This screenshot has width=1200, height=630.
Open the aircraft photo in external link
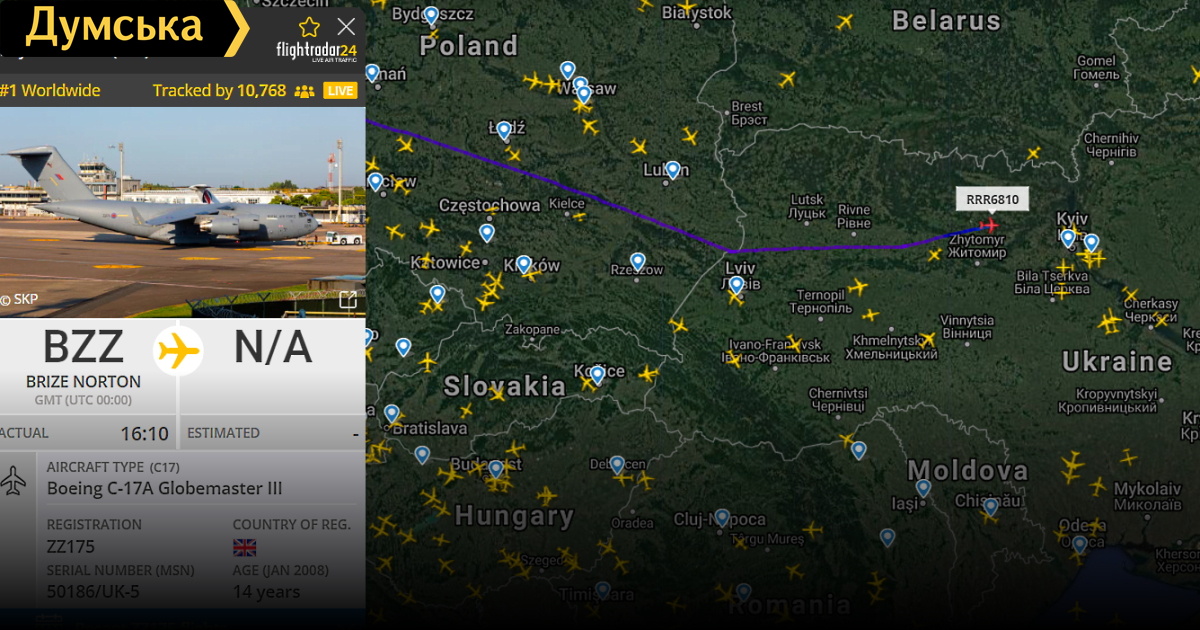[x=348, y=300]
